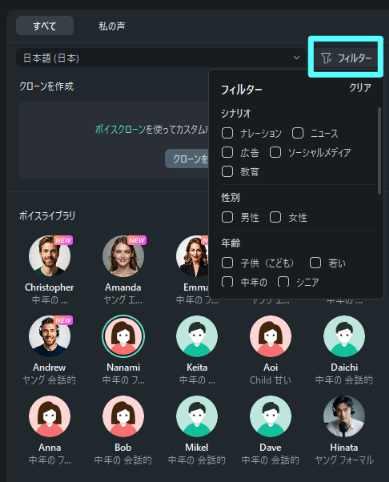Open the 日本語 (日本) language dropdown
The image size is (389, 482).
click(x=161, y=58)
